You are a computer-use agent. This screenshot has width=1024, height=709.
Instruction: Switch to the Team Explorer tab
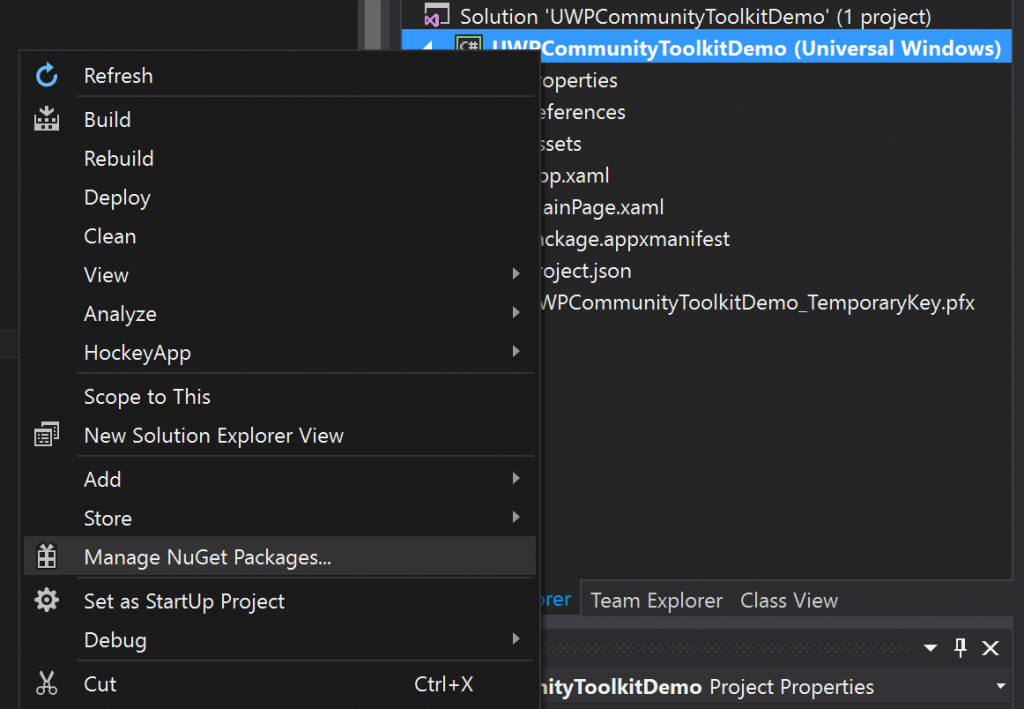coord(656,600)
